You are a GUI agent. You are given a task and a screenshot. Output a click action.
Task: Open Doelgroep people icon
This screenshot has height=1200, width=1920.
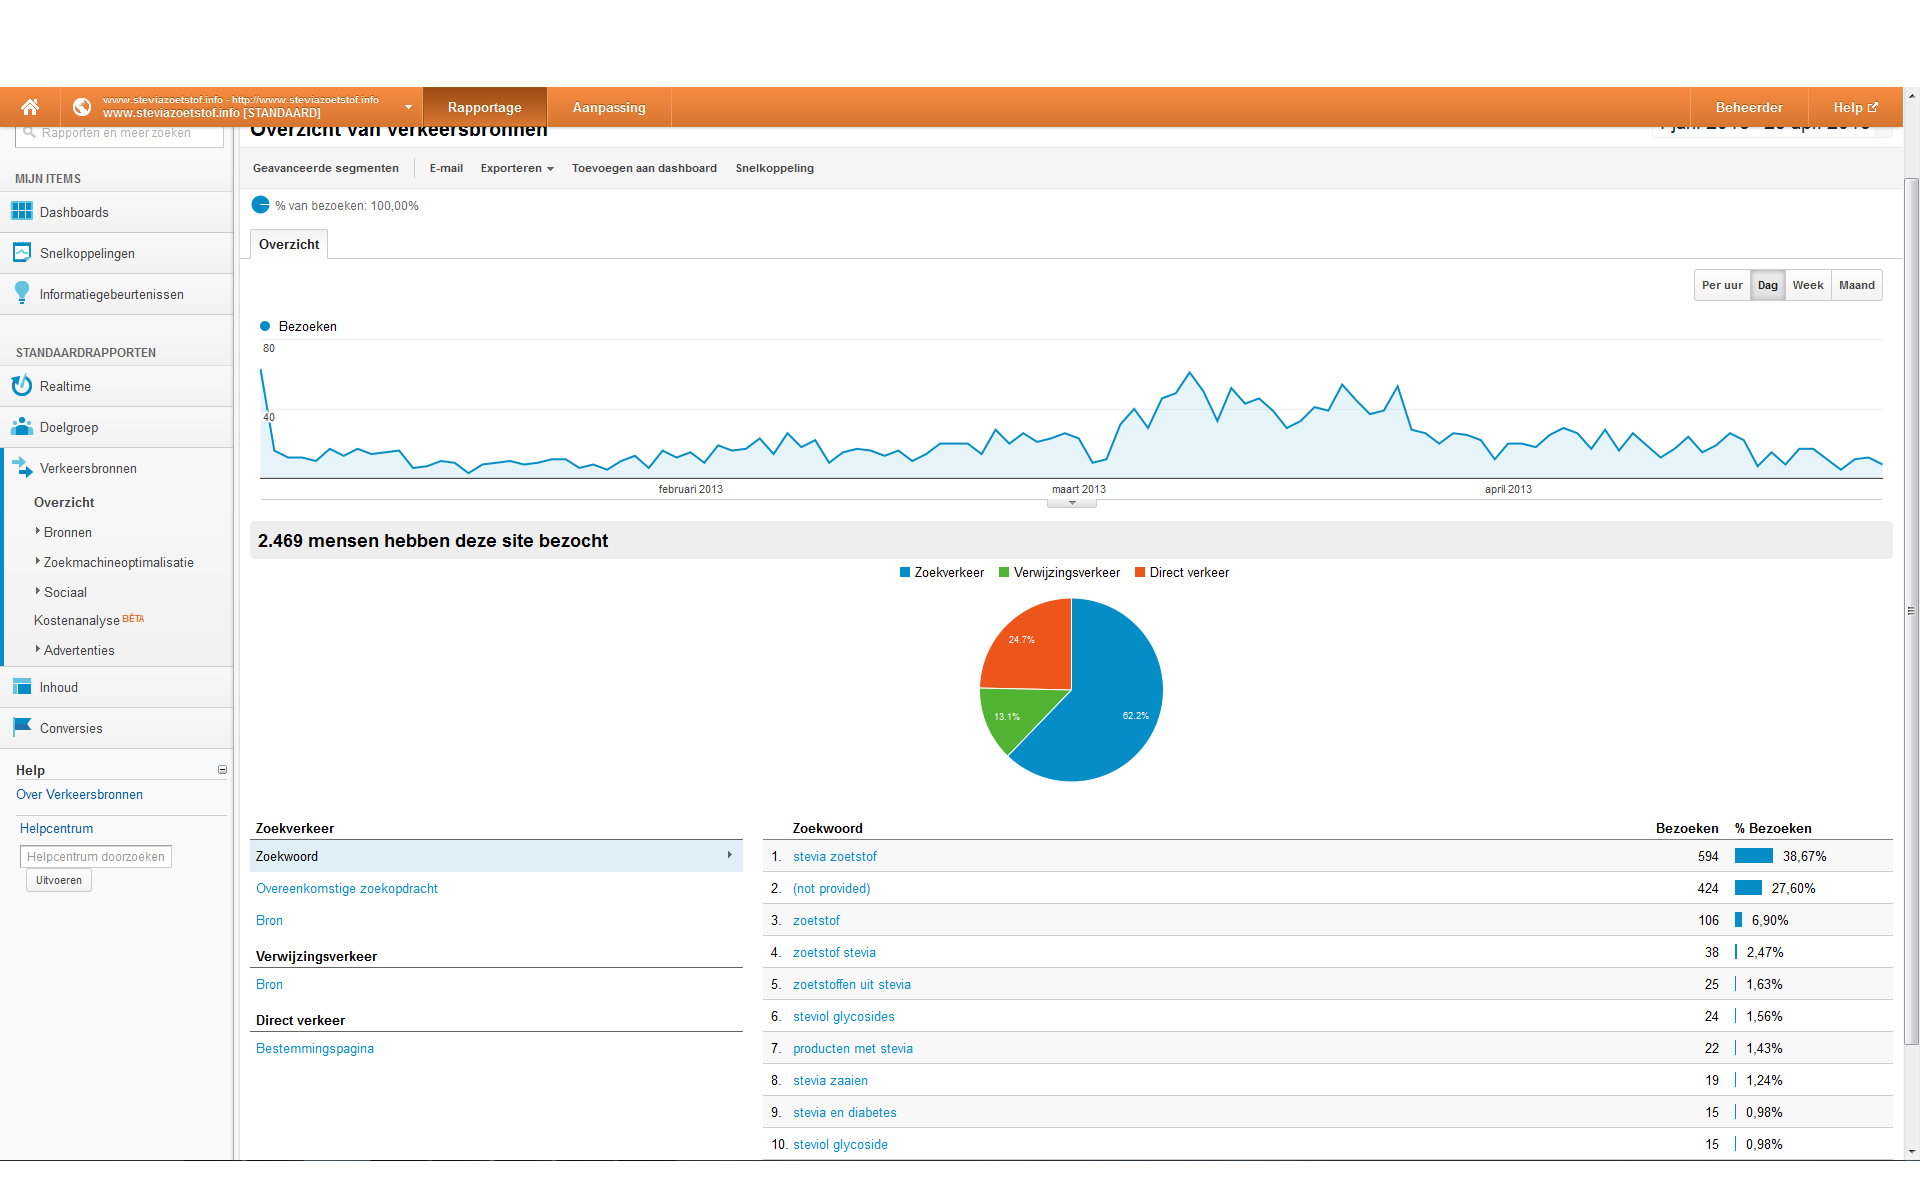[22, 427]
